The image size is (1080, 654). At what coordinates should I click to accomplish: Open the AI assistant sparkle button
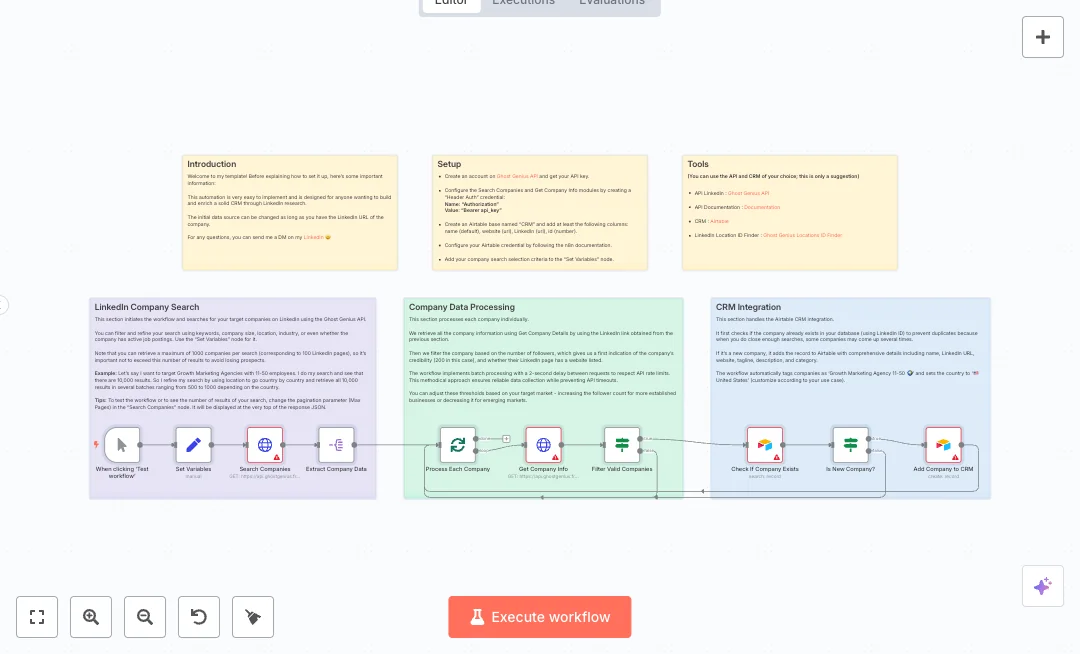[1042, 586]
